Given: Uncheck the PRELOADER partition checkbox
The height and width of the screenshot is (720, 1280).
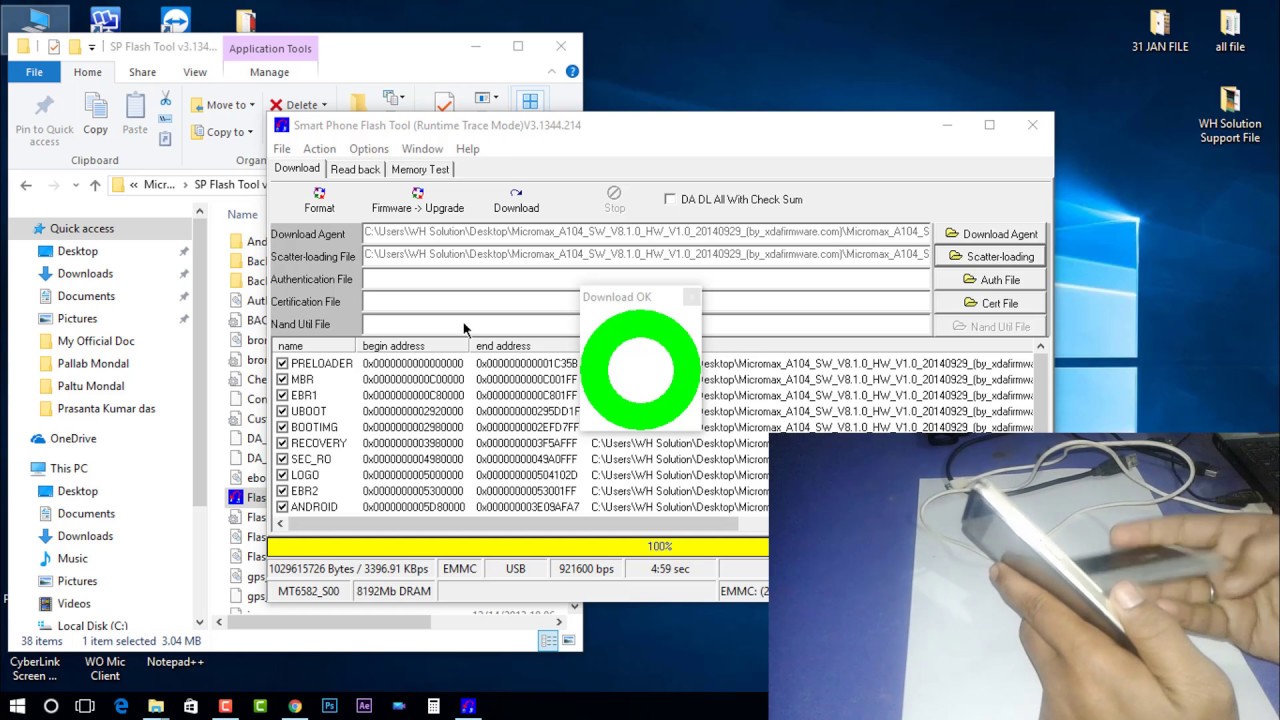Looking at the screenshot, I should [282, 363].
